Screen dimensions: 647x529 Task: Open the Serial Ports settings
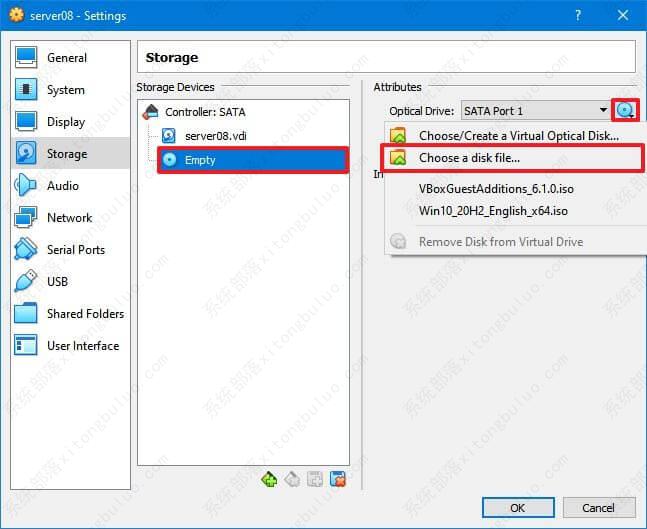[75, 250]
